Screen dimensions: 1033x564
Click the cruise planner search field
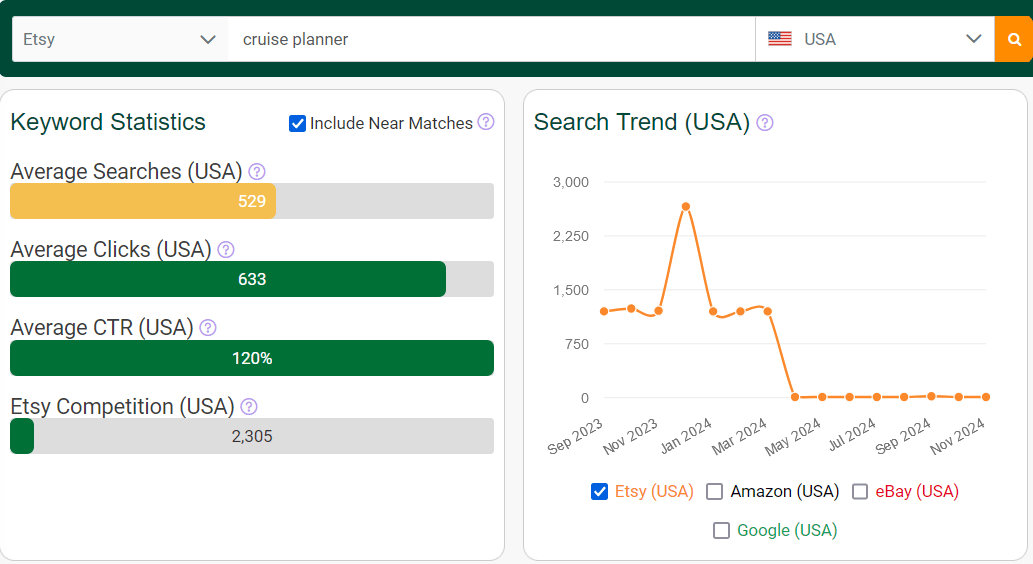(x=491, y=40)
